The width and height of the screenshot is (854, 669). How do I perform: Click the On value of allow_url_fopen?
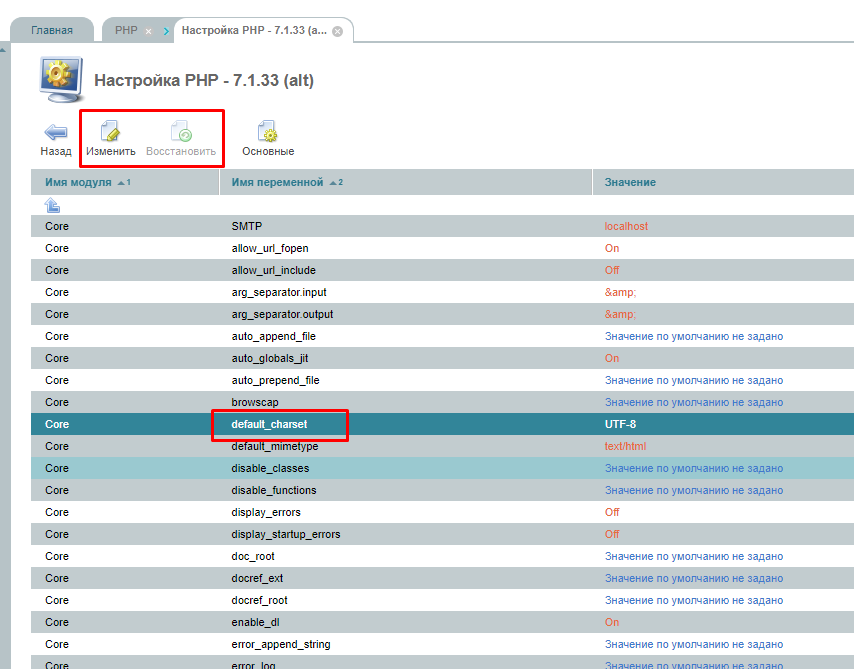click(x=612, y=248)
